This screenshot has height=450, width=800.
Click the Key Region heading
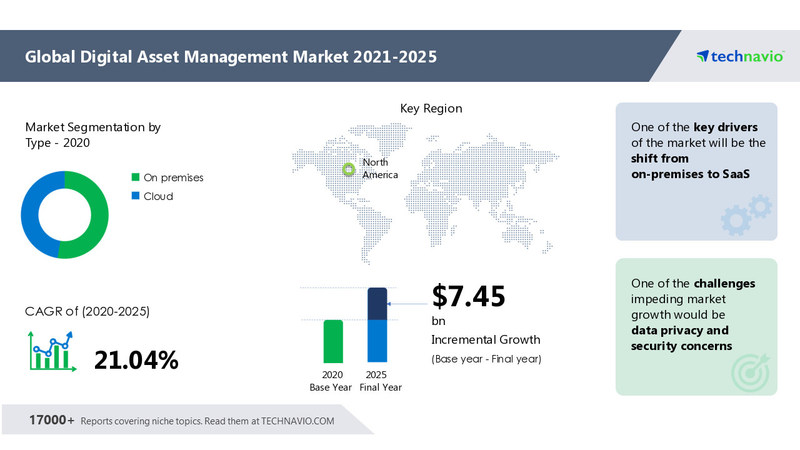(x=431, y=108)
